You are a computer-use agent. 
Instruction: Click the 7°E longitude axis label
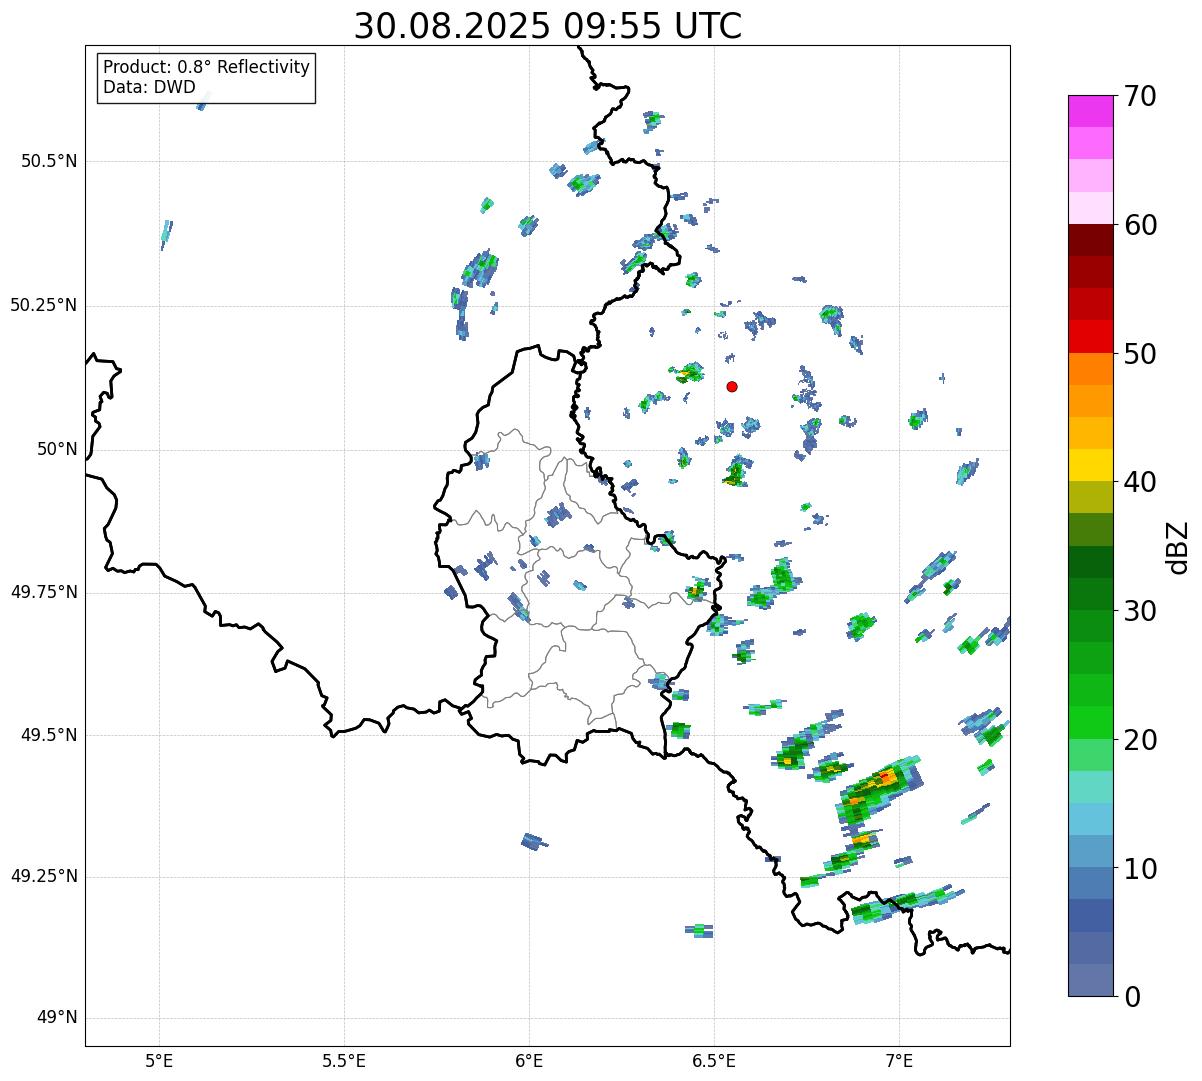899,1059
